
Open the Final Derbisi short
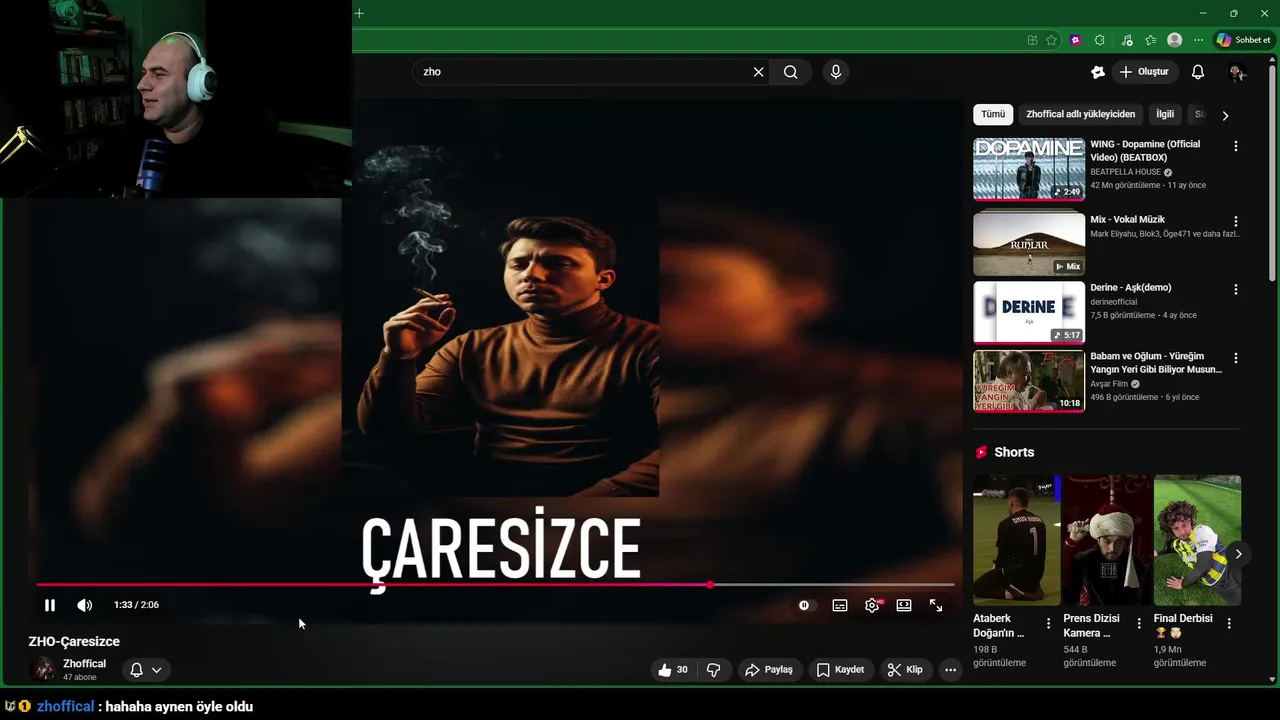click(x=1197, y=540)
